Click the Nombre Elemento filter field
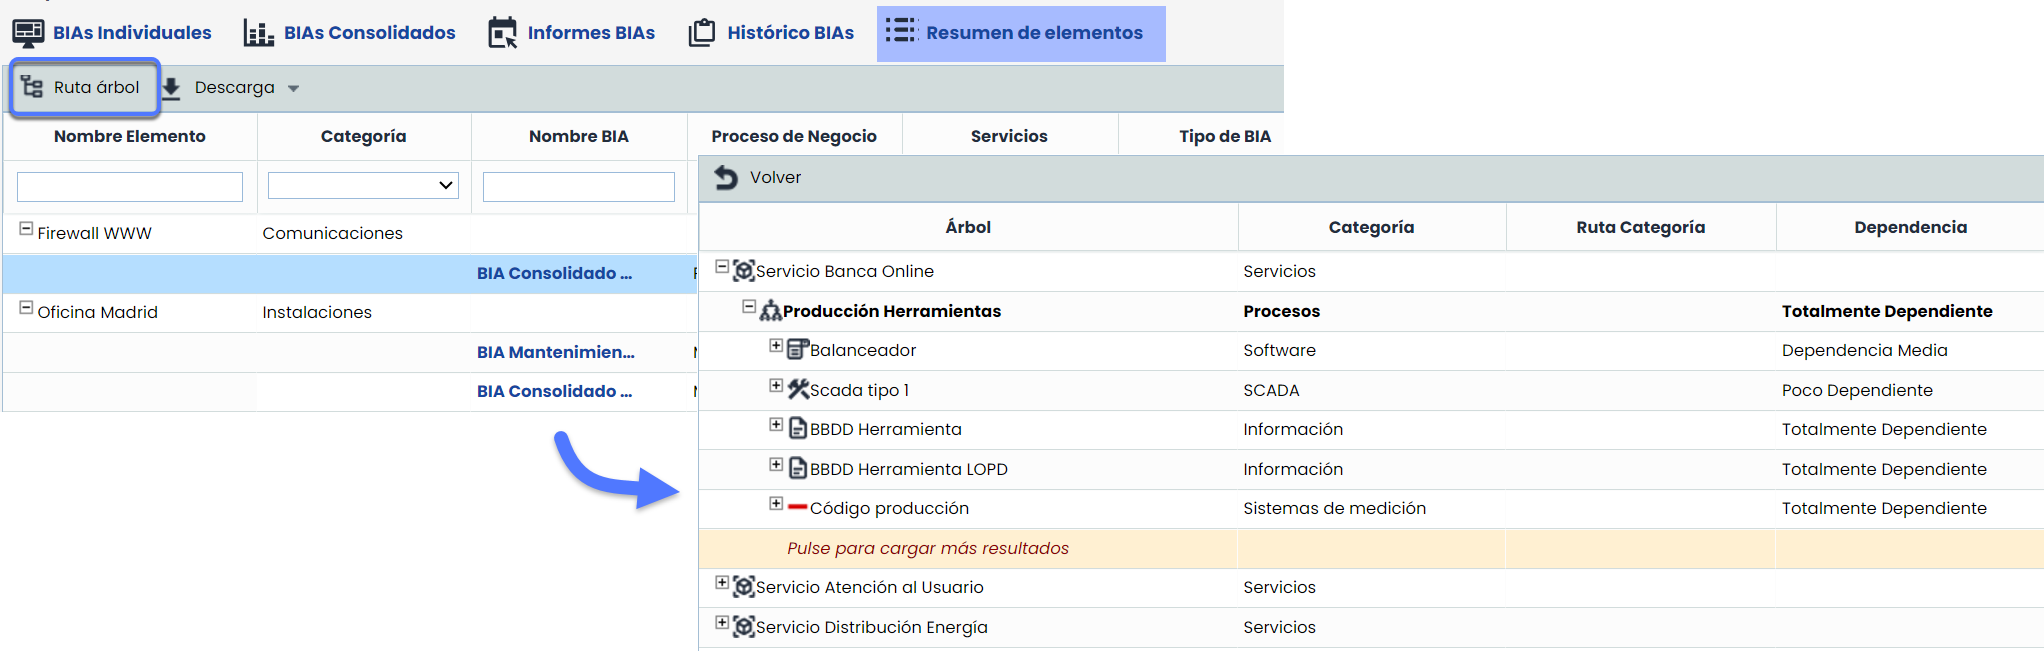Screen dimensions: 2044x651 (x=130, y=187)
